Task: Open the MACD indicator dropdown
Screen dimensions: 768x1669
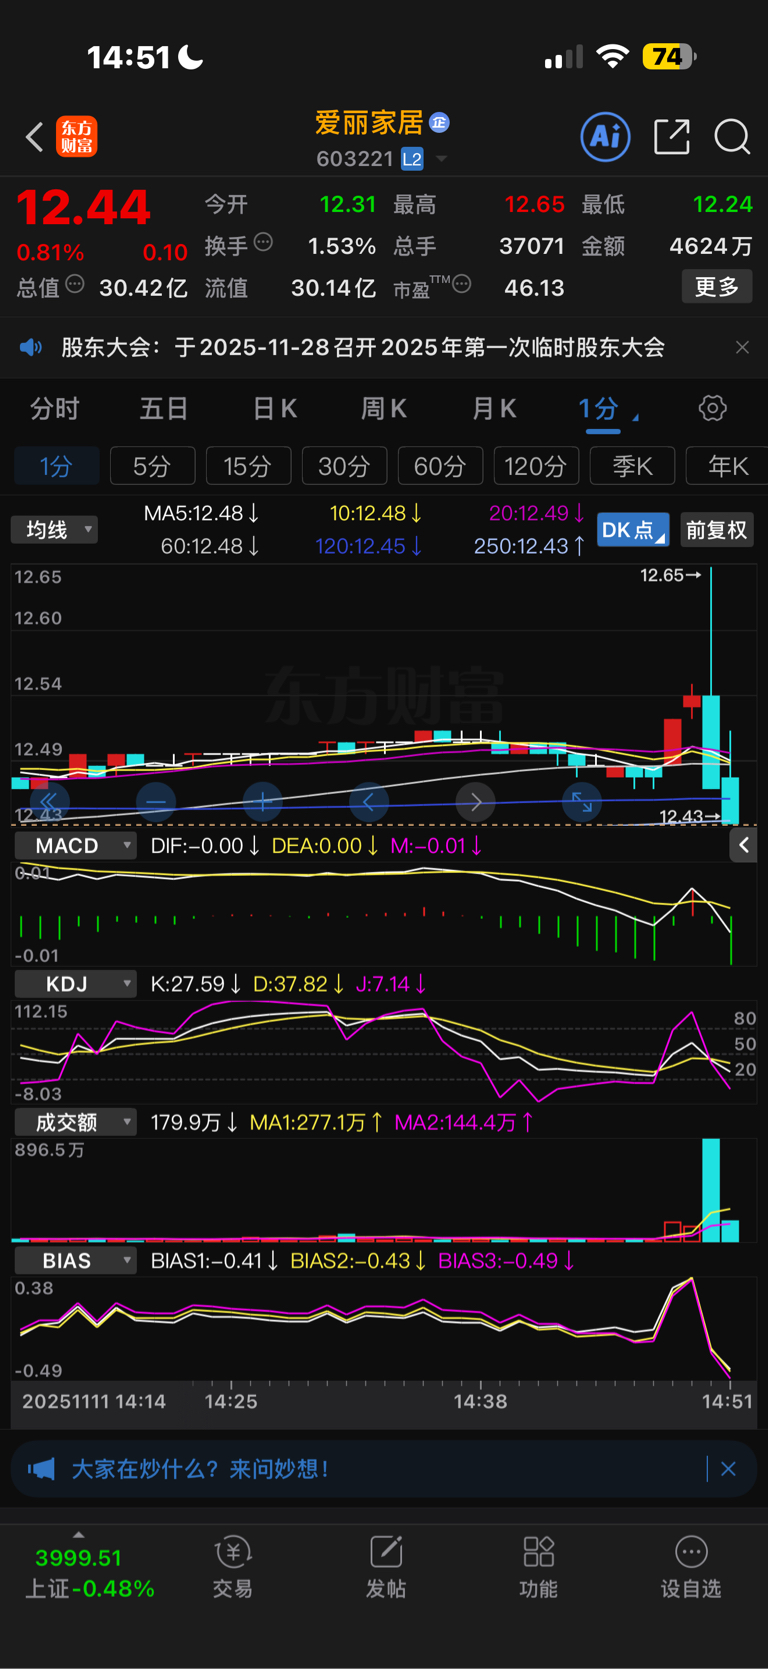Action: pos(76,846)
